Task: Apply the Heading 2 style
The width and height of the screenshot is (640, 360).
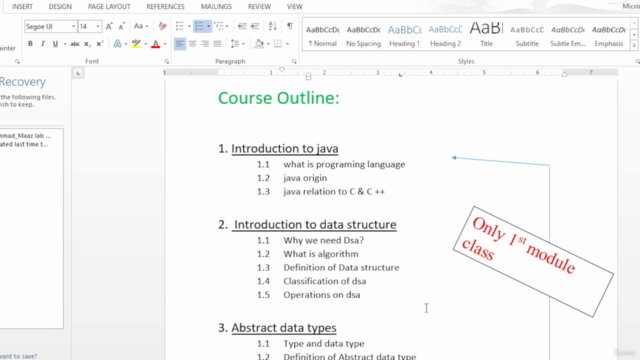Action: [445, 35]
